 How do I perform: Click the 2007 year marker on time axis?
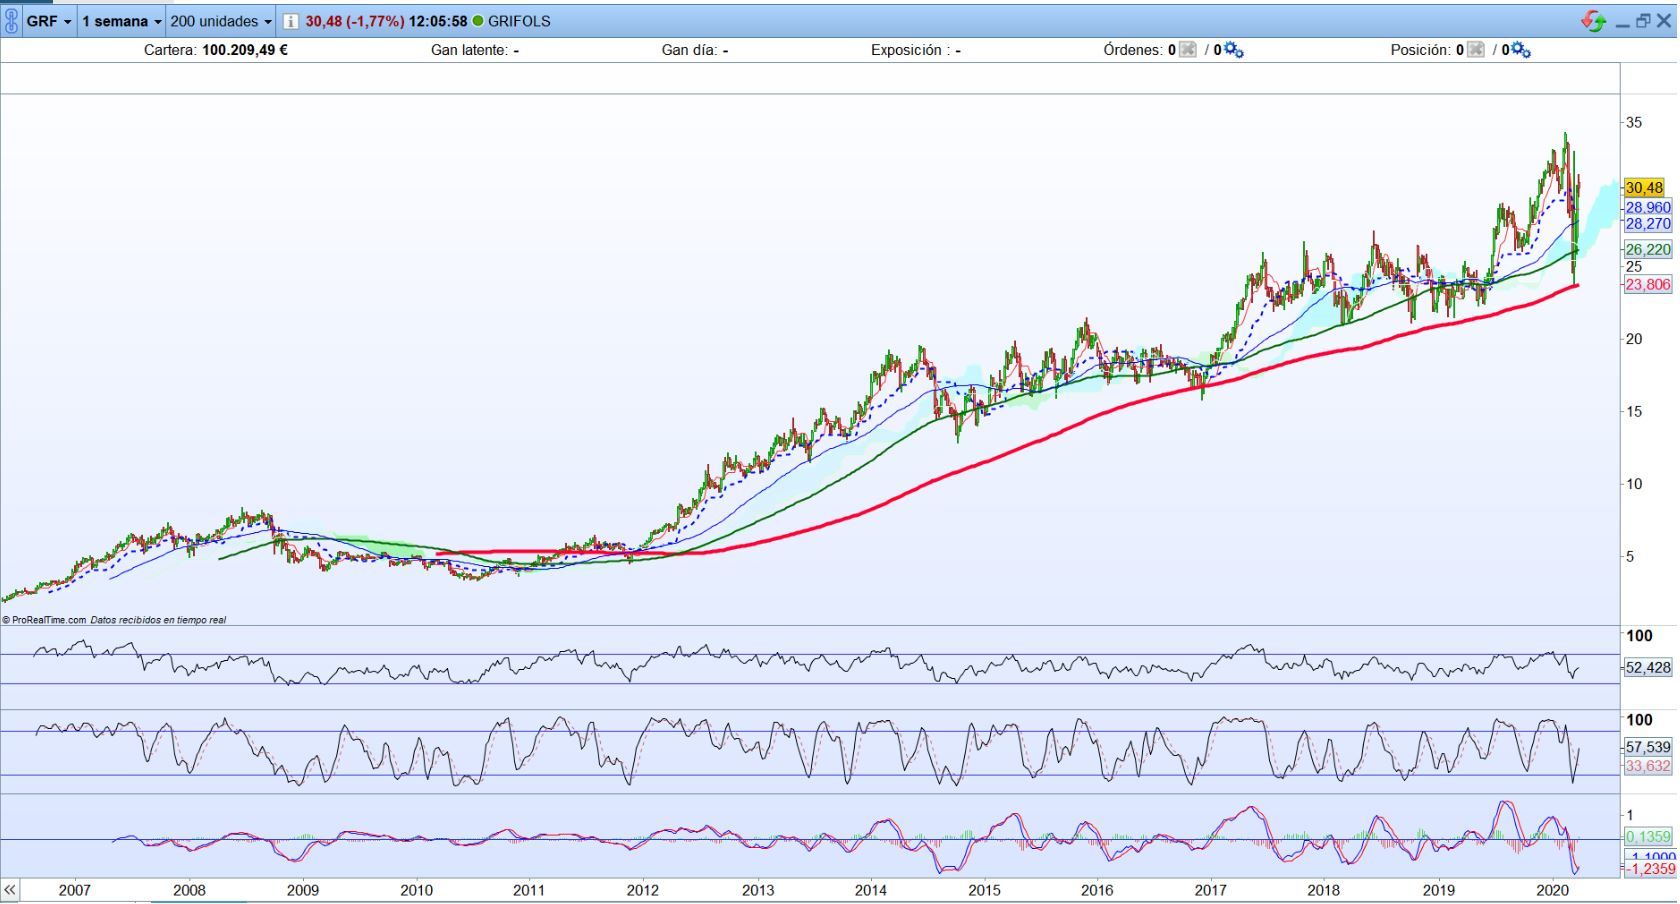(x=75, y=890)
